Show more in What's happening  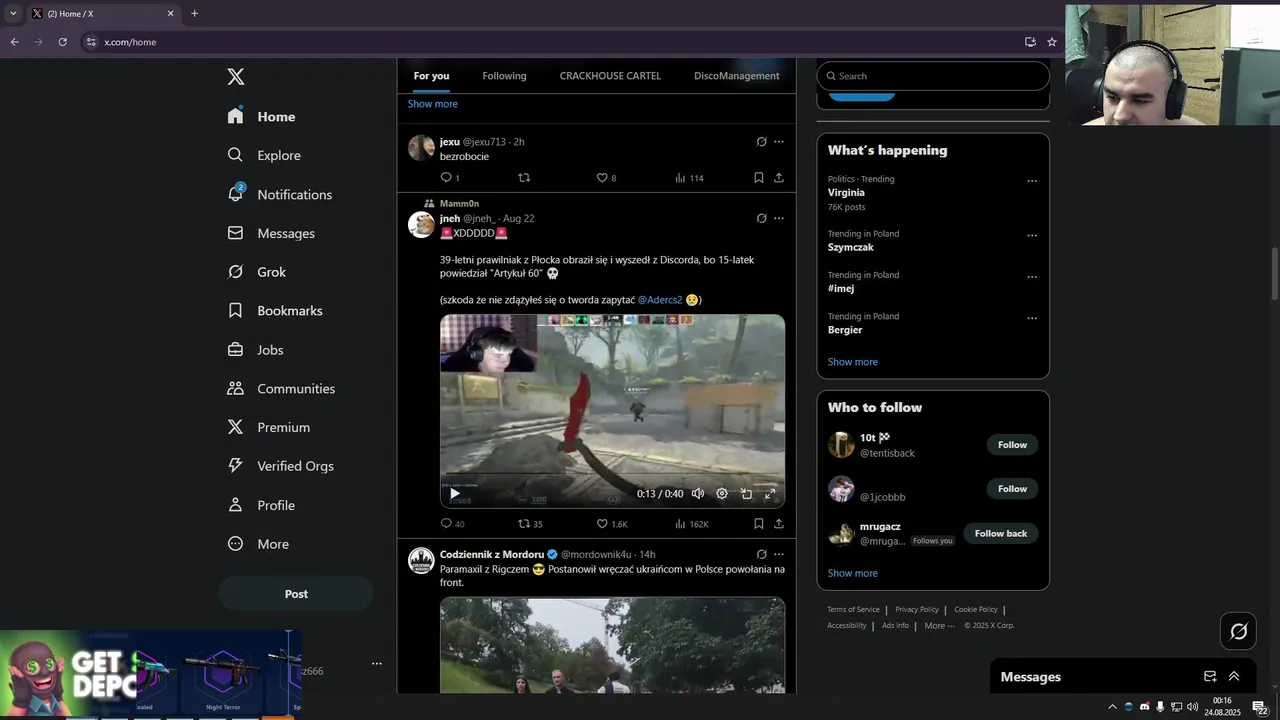click(852, 362)
